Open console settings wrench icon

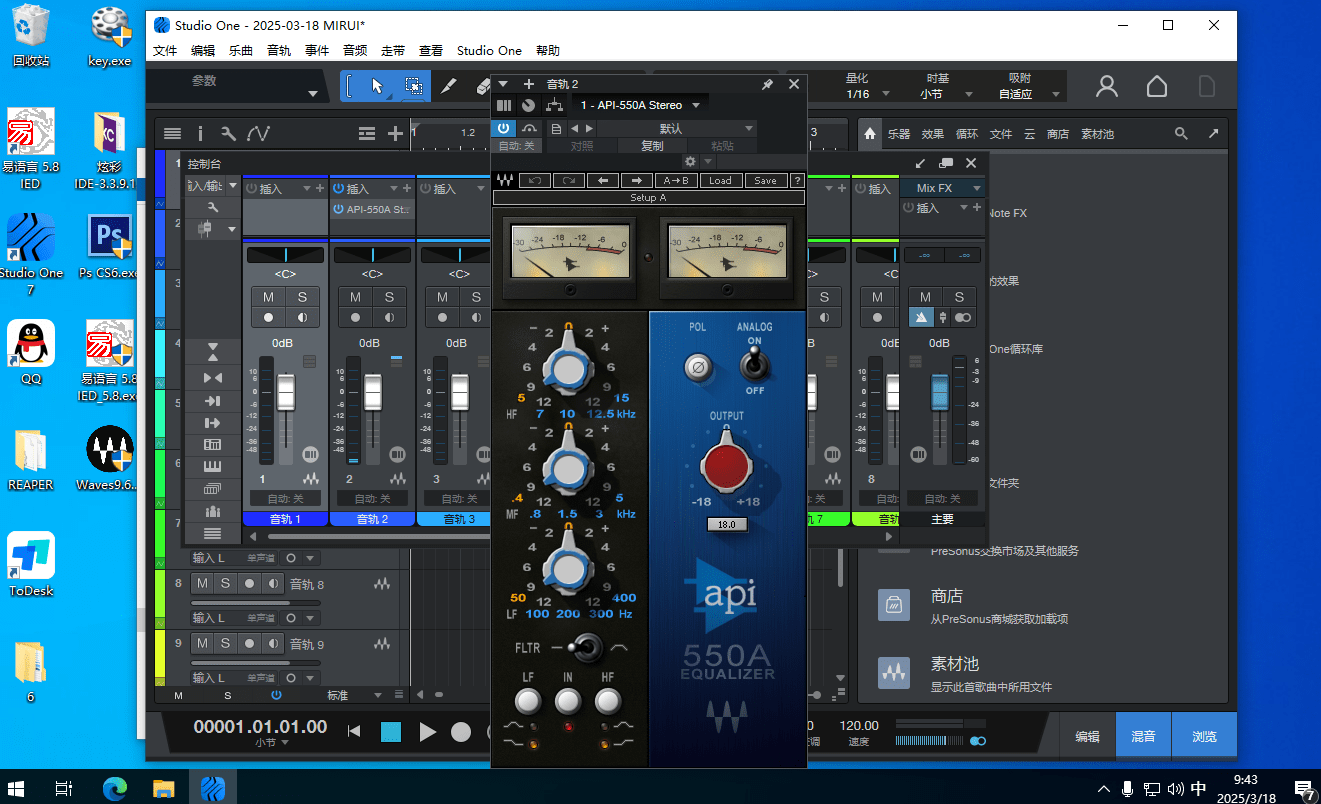tap(213, 207)
